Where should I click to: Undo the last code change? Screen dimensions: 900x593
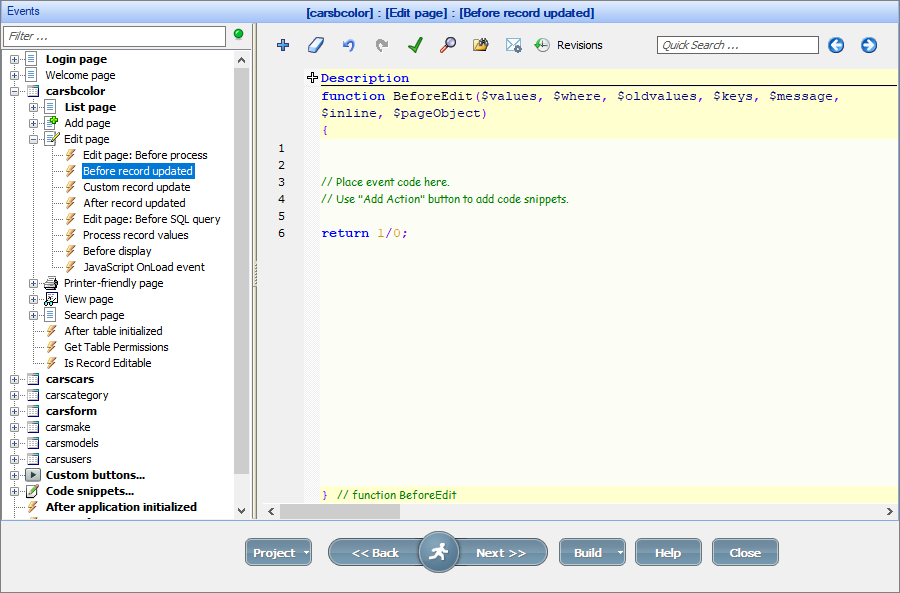(347, 45)
